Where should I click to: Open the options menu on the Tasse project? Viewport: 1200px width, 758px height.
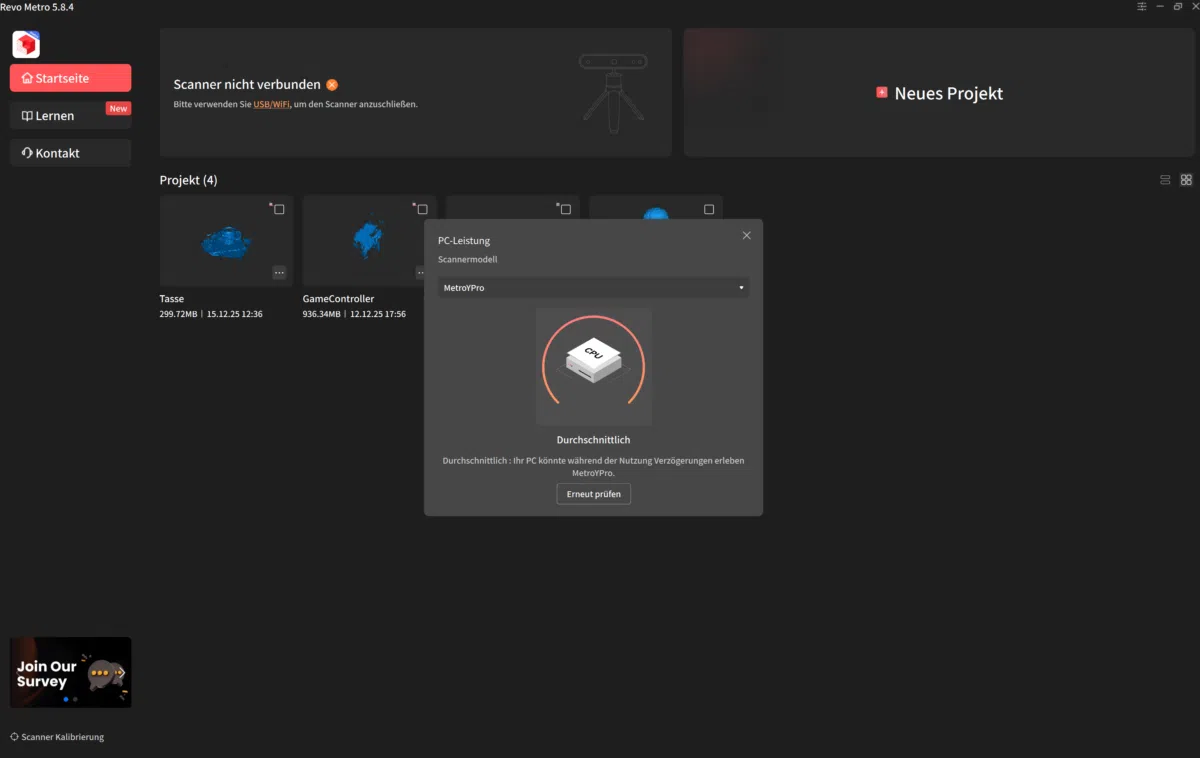click(279, 272)
